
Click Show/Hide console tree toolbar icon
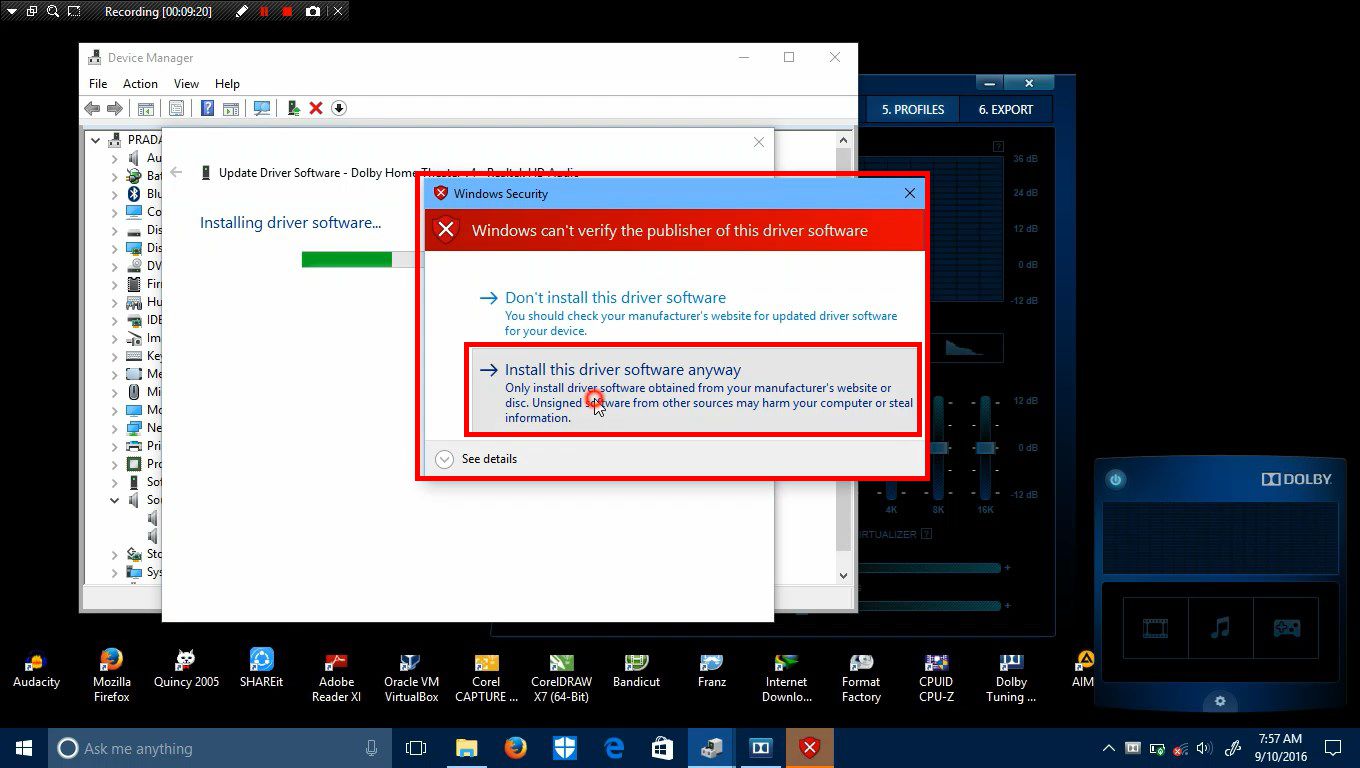point(146,108)
